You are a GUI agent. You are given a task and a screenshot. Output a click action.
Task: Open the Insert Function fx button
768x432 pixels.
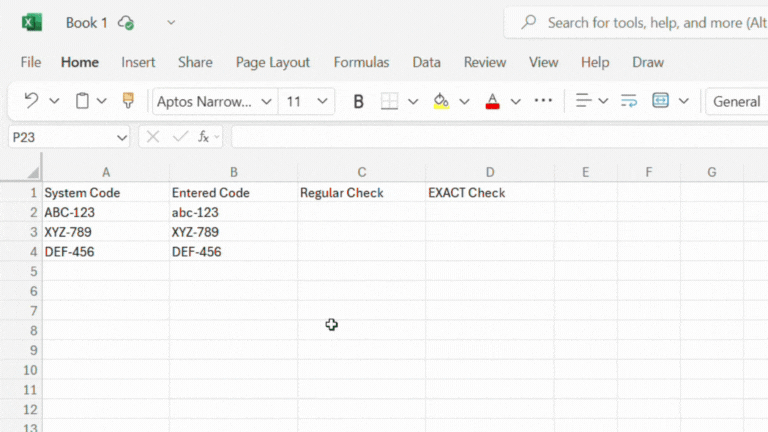(203, 137)
